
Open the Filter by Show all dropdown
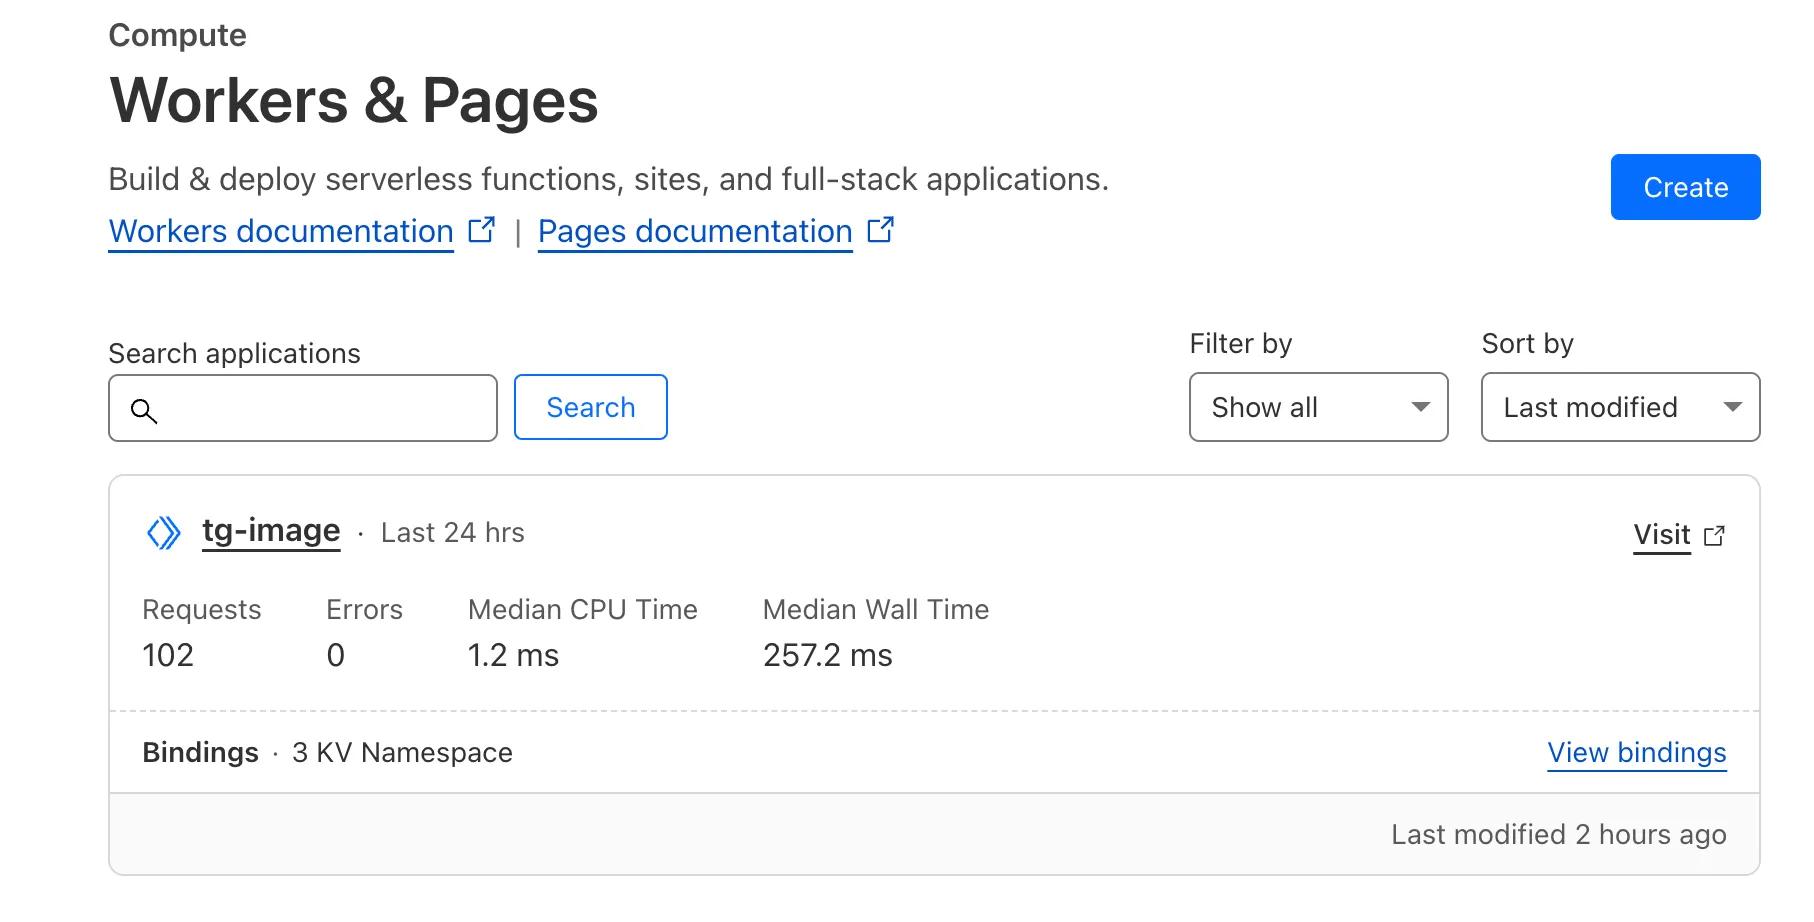pos(1318,407)
